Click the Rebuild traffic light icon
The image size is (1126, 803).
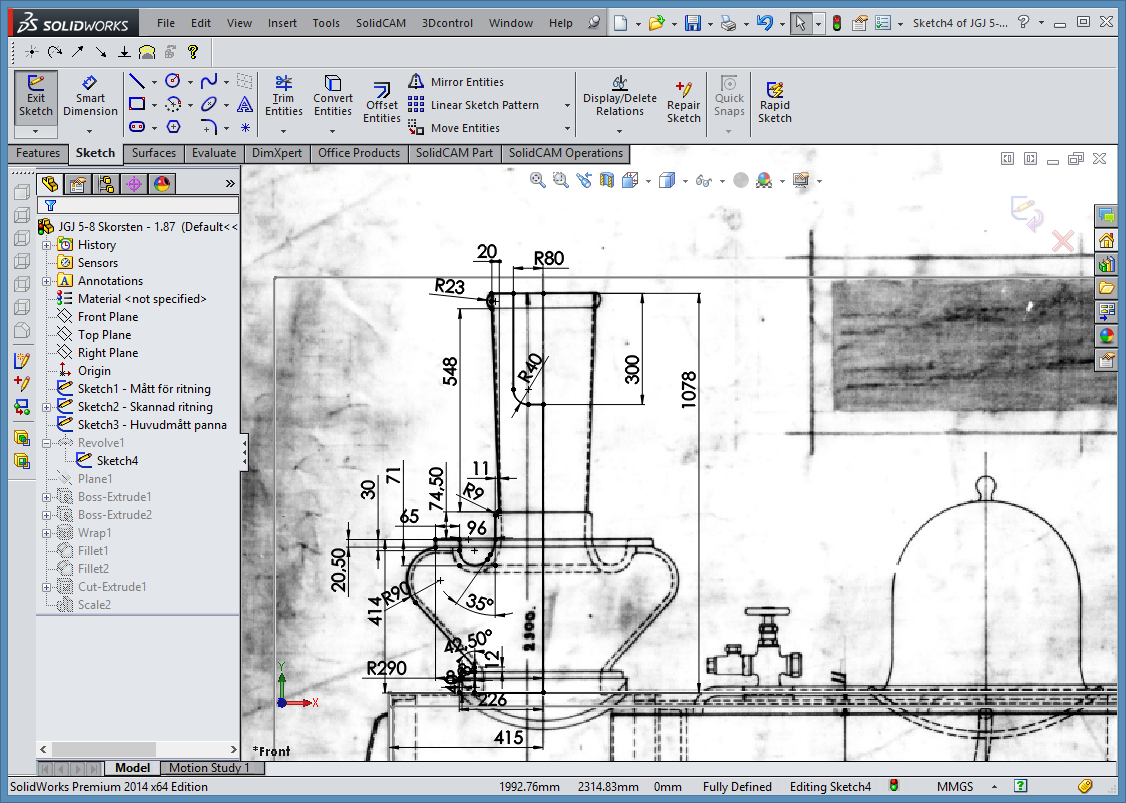[x=837, y=23]
